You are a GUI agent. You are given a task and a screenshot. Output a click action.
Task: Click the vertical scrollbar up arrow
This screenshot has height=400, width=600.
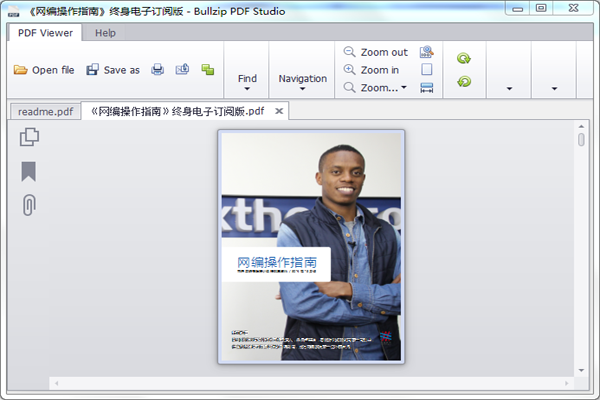click(581, 126)
